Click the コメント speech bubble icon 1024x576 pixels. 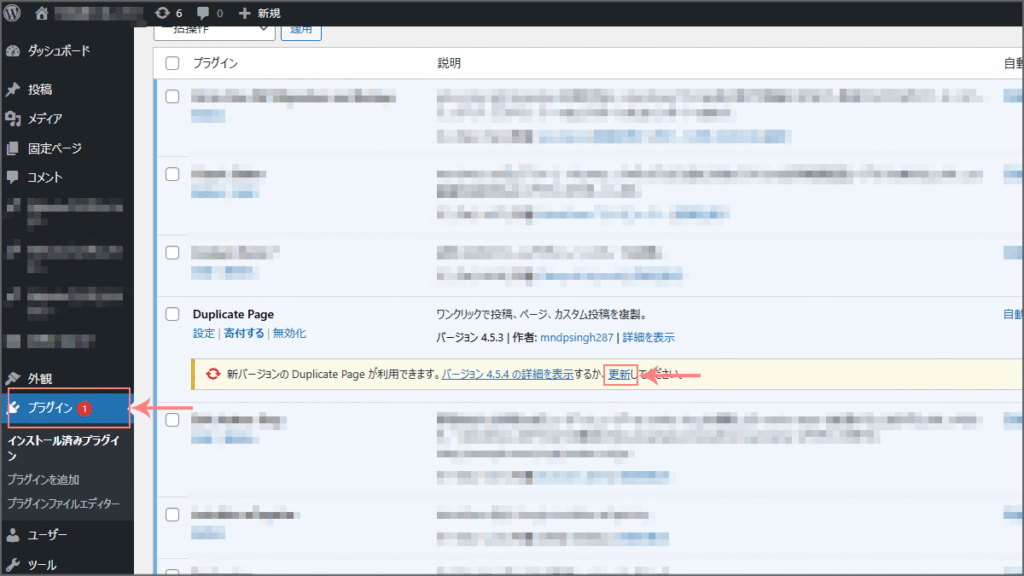pos(13,177)
